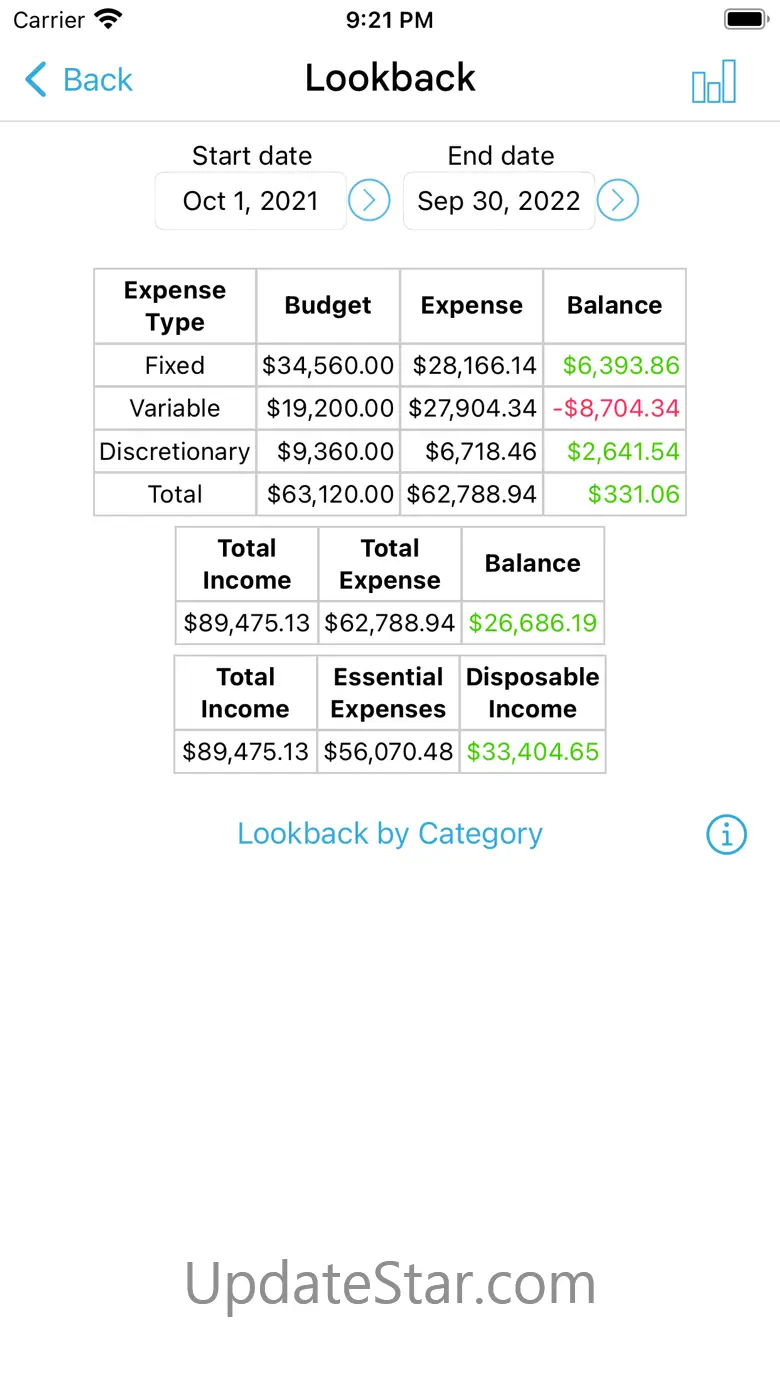Viewport: 780px width, 1387px height.
Task: Tap the Fixed balance value $6,393.86
Action: [621, 366]
